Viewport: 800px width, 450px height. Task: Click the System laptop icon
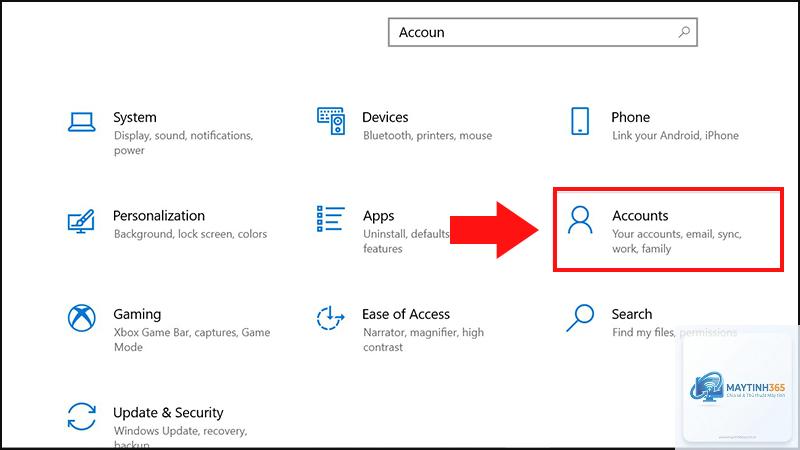(x=82, y=122)
